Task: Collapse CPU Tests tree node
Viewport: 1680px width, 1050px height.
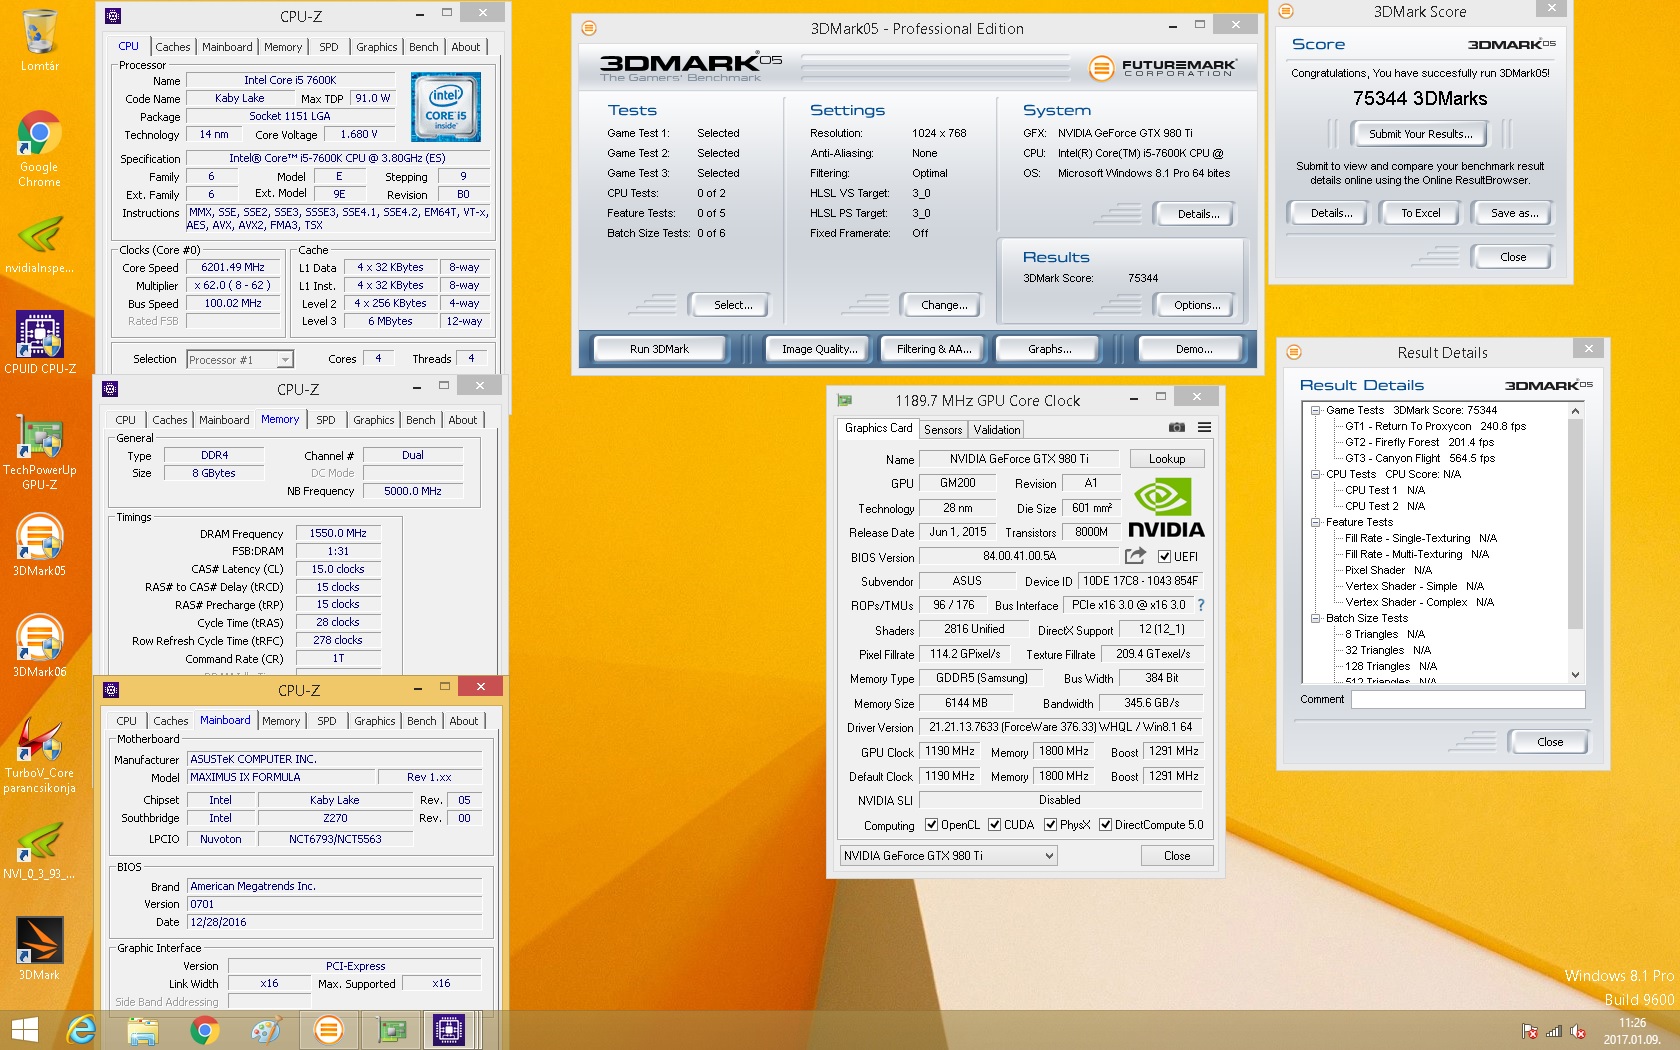Action: tap(1316, 474)
